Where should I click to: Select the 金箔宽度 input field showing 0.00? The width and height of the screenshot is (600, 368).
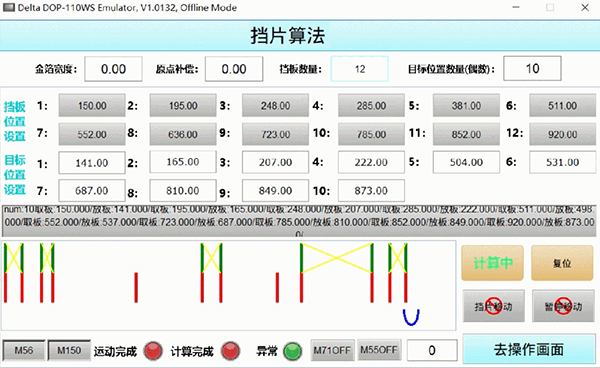113,69
